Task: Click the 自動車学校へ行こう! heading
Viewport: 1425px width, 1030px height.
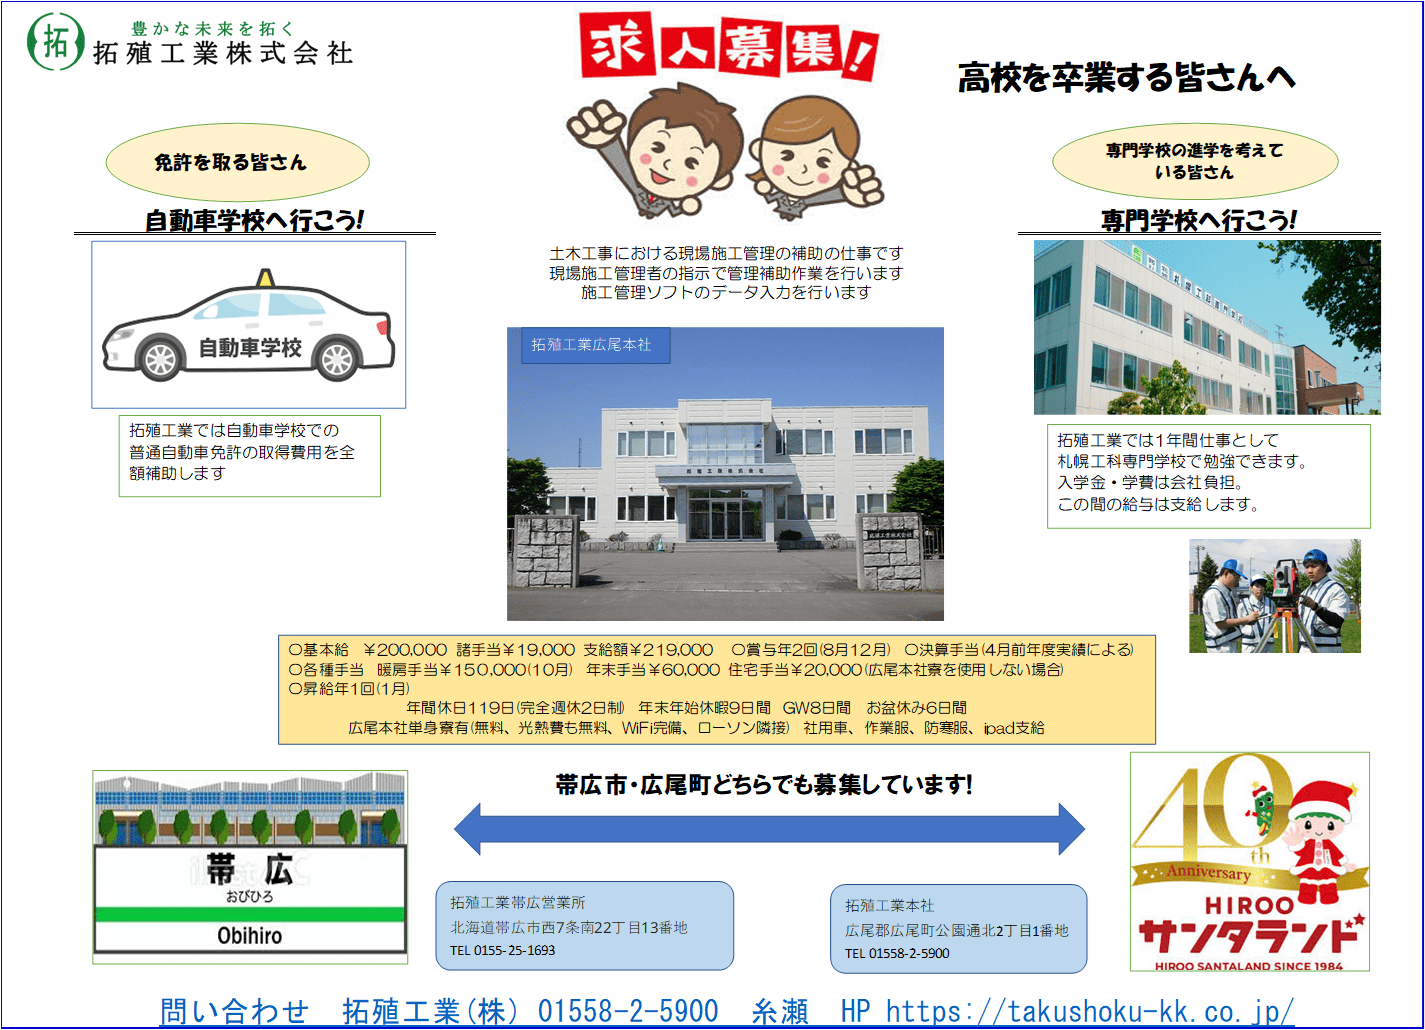Action: pos(254,220)
